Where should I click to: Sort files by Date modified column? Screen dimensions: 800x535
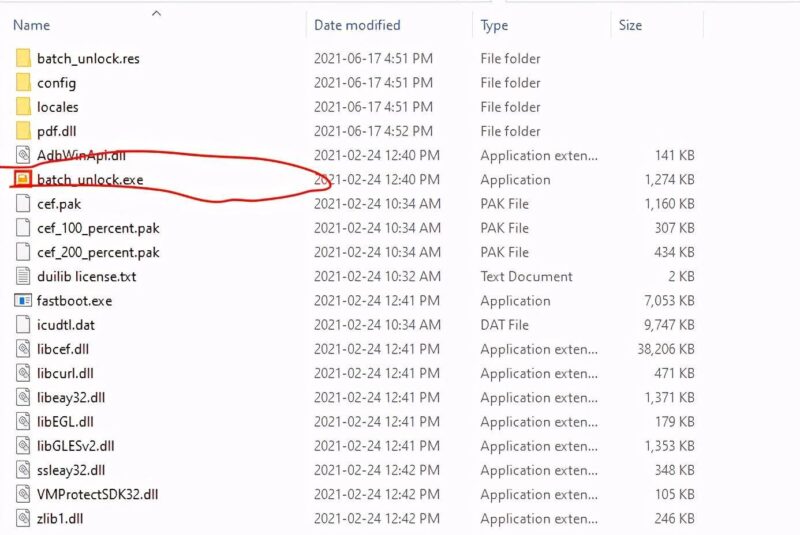[x=357, y=25]
